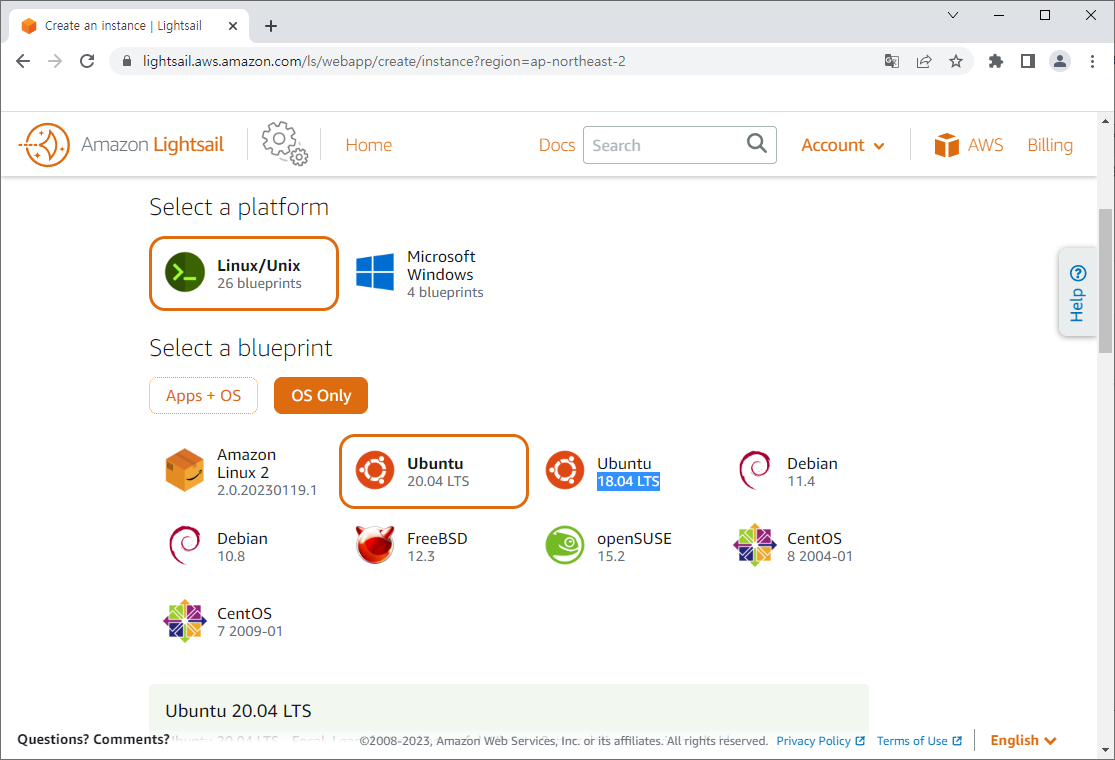Image resolution: width=1115 pixels, height=760 pixels.
Task: Open the English language dropdown
Action: tap(1023, 740)
